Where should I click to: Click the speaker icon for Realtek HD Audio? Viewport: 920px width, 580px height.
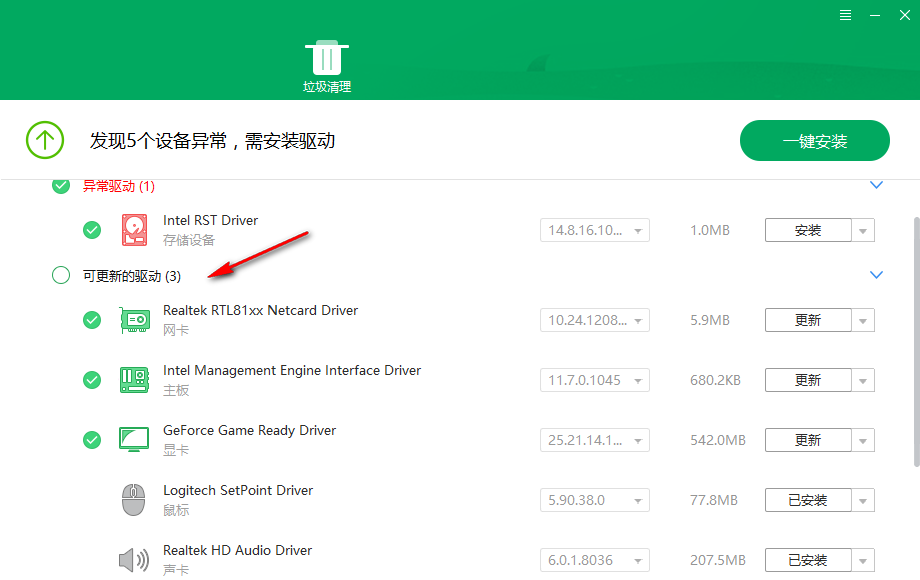click(134, 560)
